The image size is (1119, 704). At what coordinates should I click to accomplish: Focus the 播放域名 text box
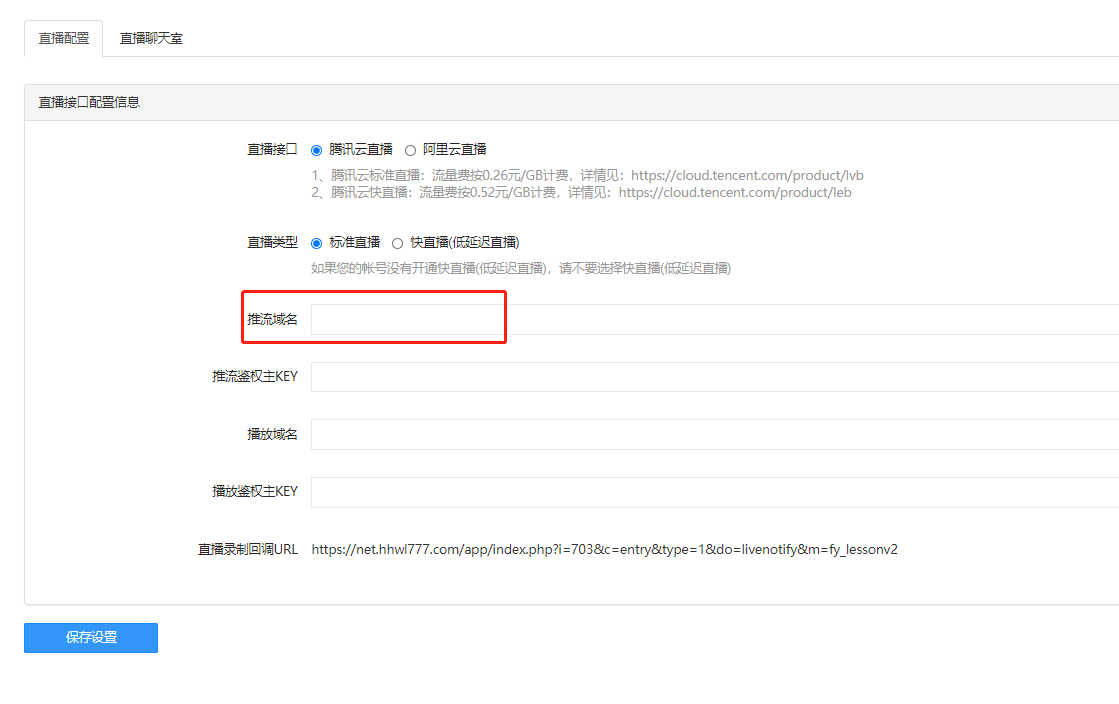click(x=714, y=434)
